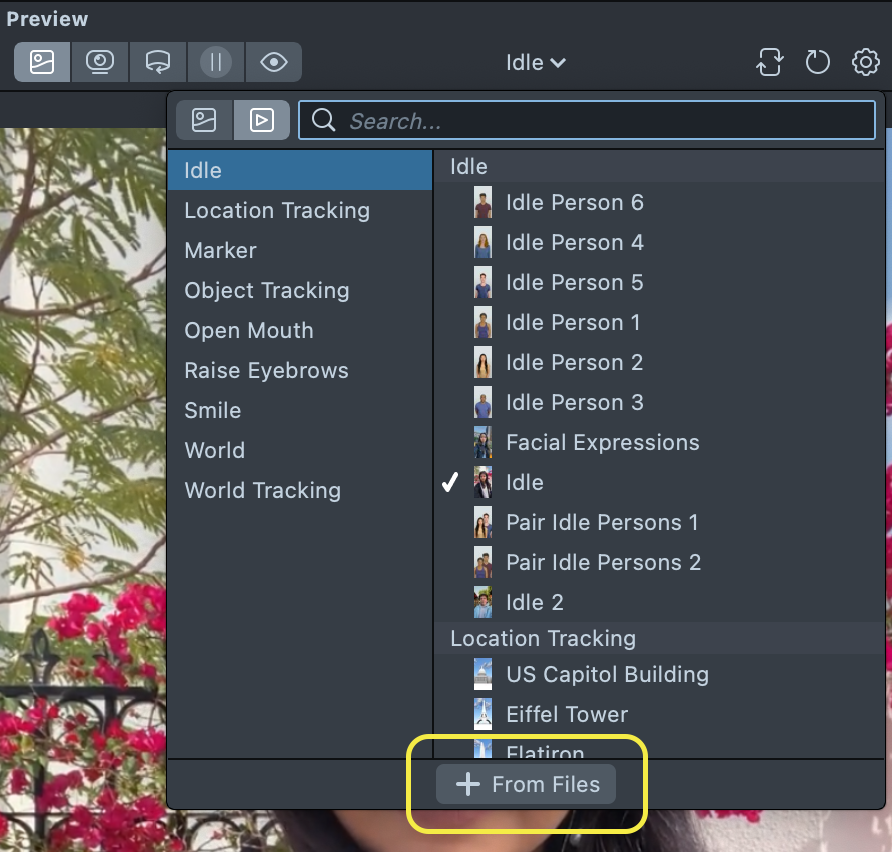Toggle the eye visibility icon
Image resolution: width=892 pixels, height=852 pixels.
click(x=273, y=62)
